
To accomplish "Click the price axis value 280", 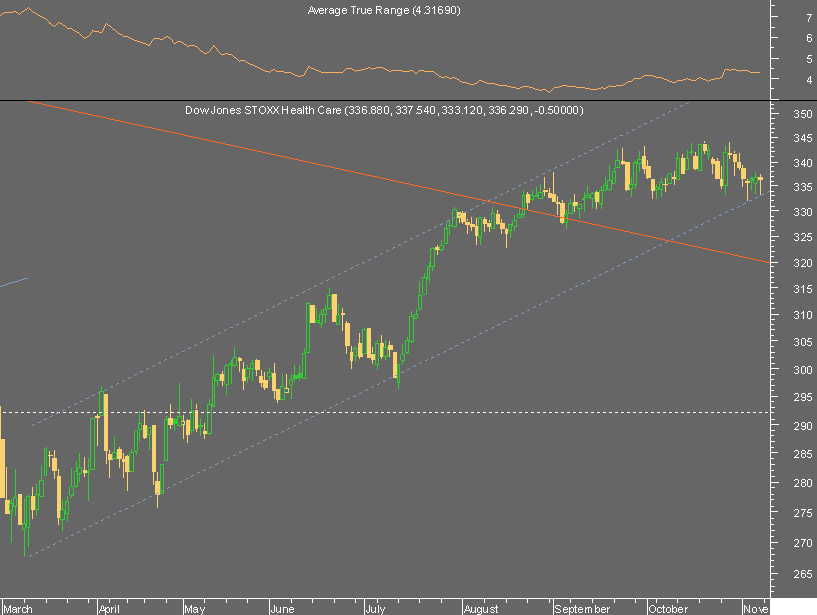I will tap(802, 483).
